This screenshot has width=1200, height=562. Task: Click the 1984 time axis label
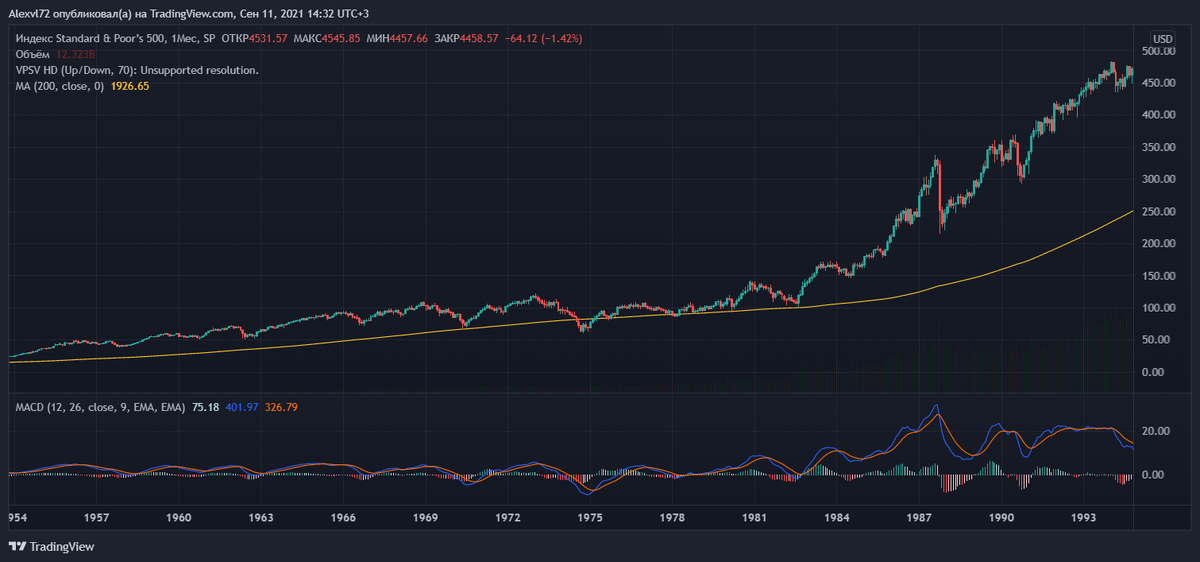click(838, 518)
